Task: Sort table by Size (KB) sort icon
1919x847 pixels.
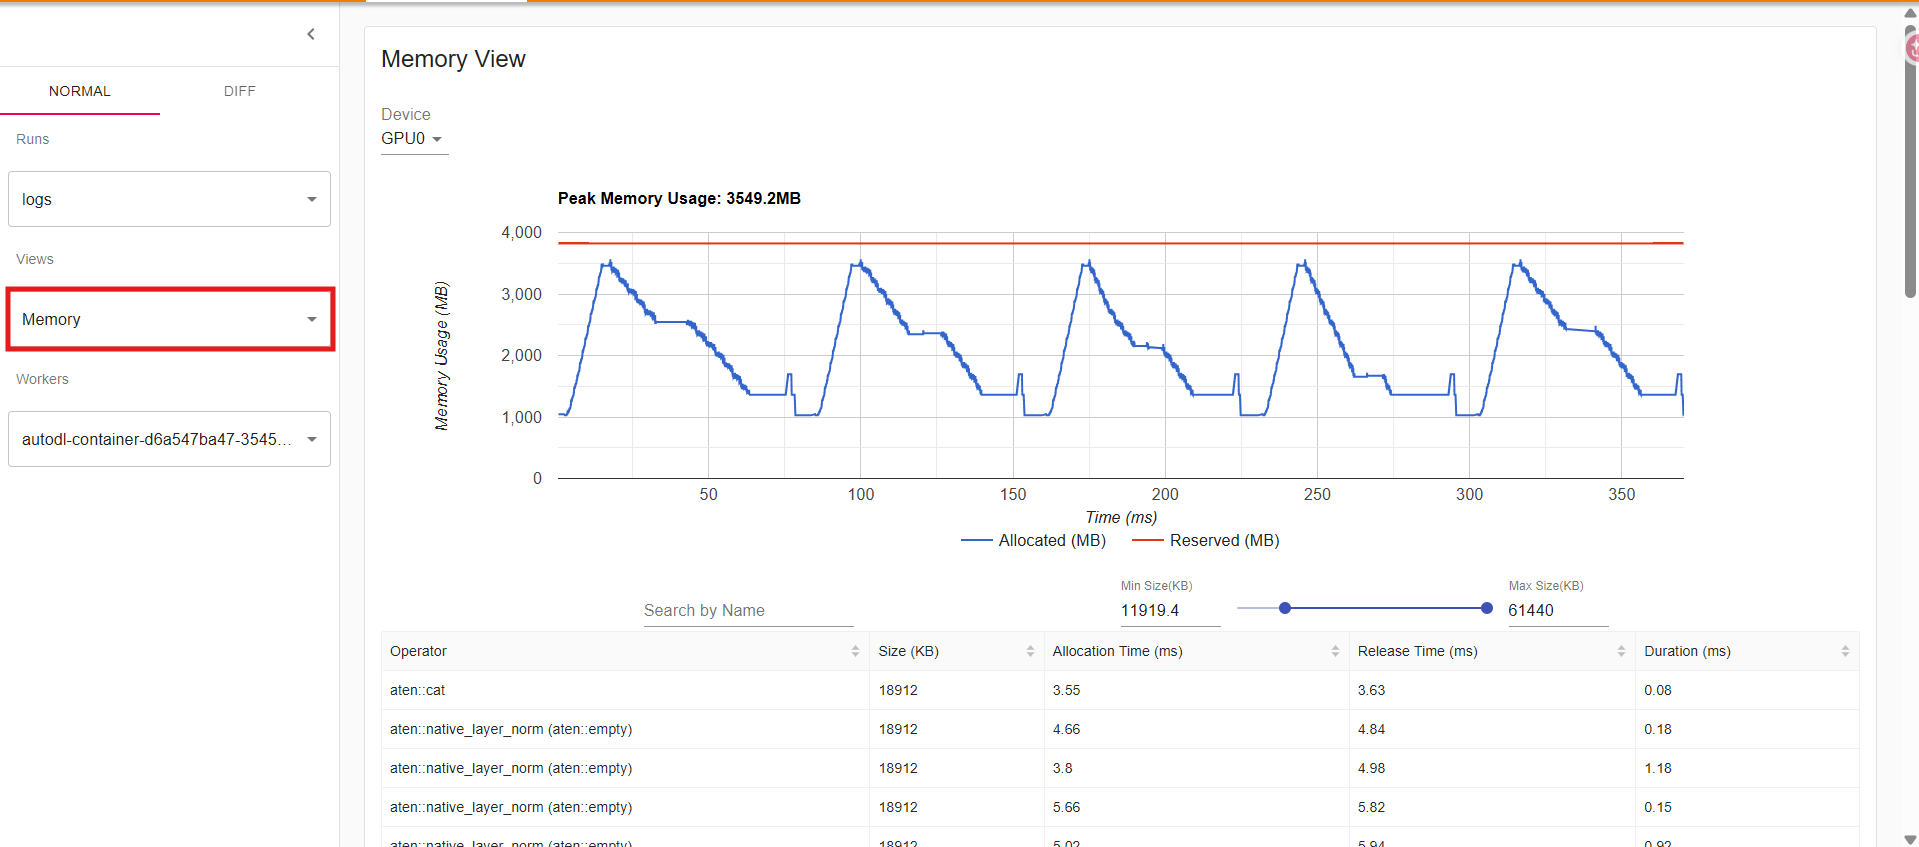Action: click(1030, 651)
